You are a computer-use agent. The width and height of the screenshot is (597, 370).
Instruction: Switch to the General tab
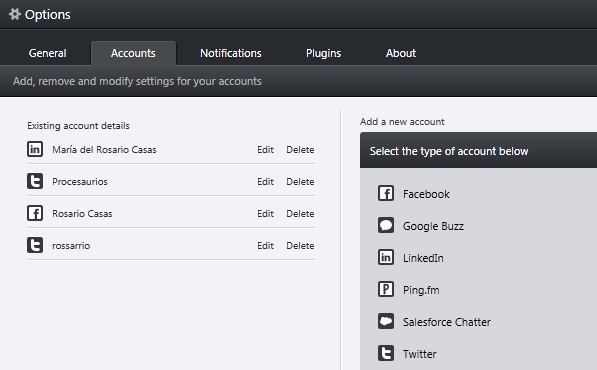[48, 53]
